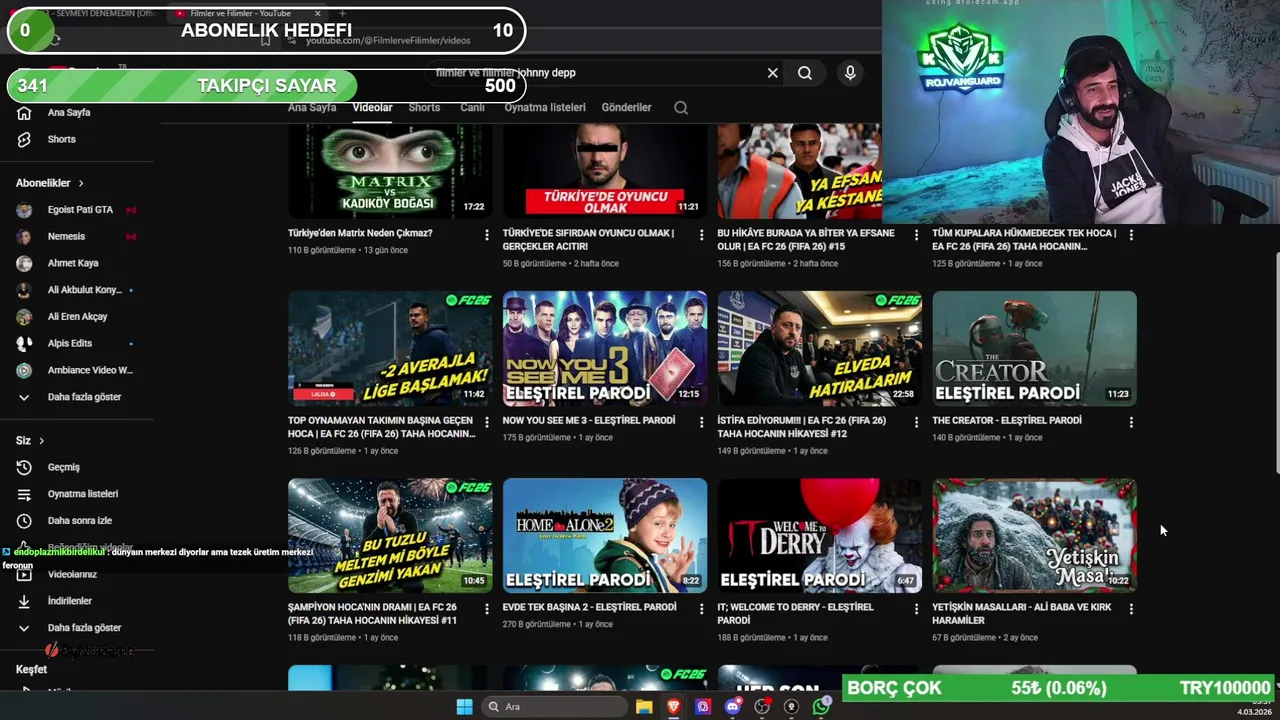Screen dimensions: 1280x720
Task: Open Alpis Edits subscription channel
Action: tap(69, 344)
